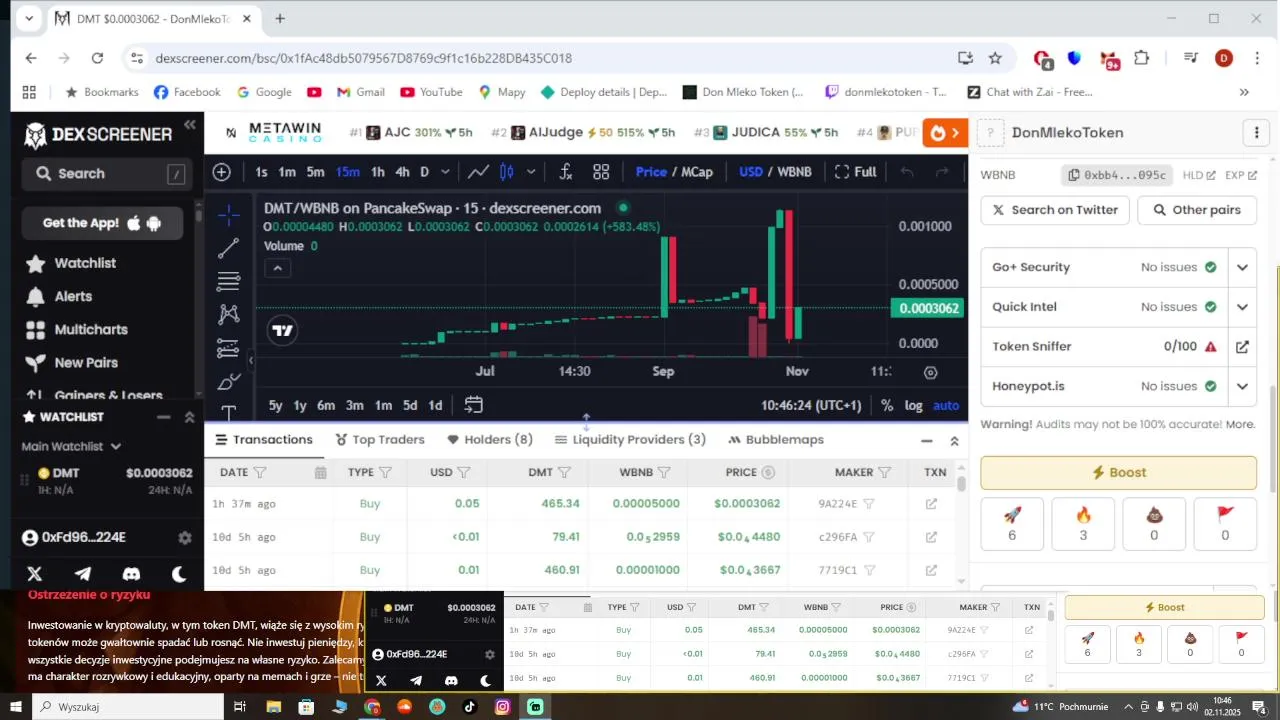Switch chart to line style icon
Viewport: 1280px width, 720px height.
(x=478, y=172)
